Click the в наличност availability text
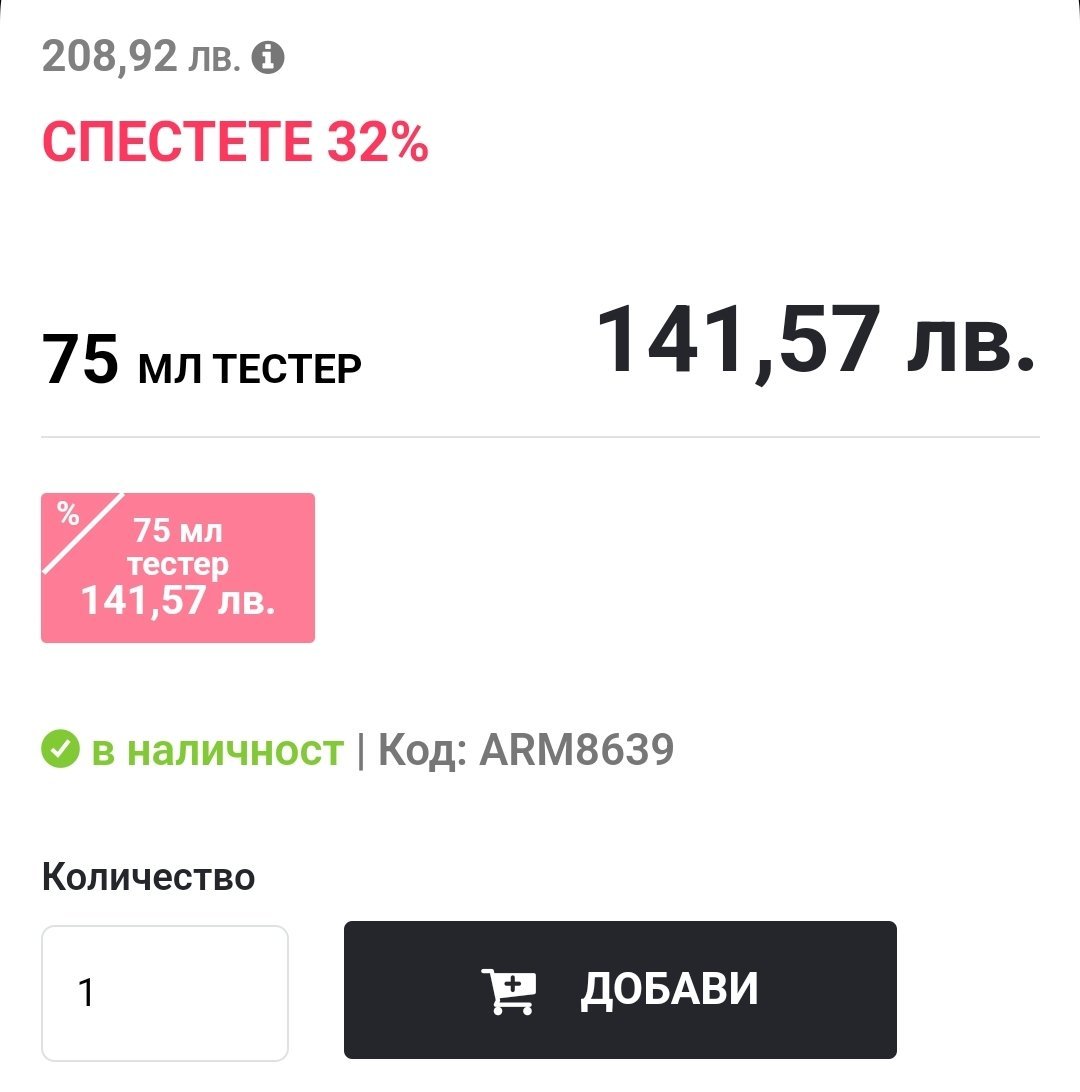The width and height of the screenshot is (1080, 1092). tap(217, 749)
